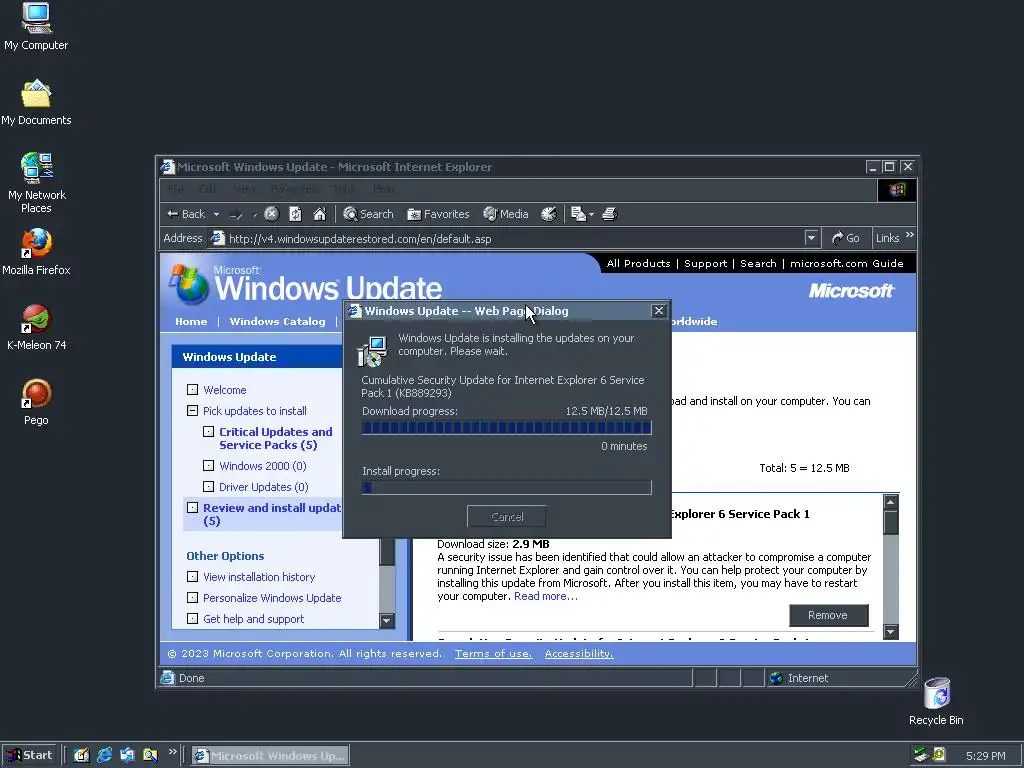Open View installation history
Image resolution: width=1024 pixels, height=768 pixels.
[259, 577]
